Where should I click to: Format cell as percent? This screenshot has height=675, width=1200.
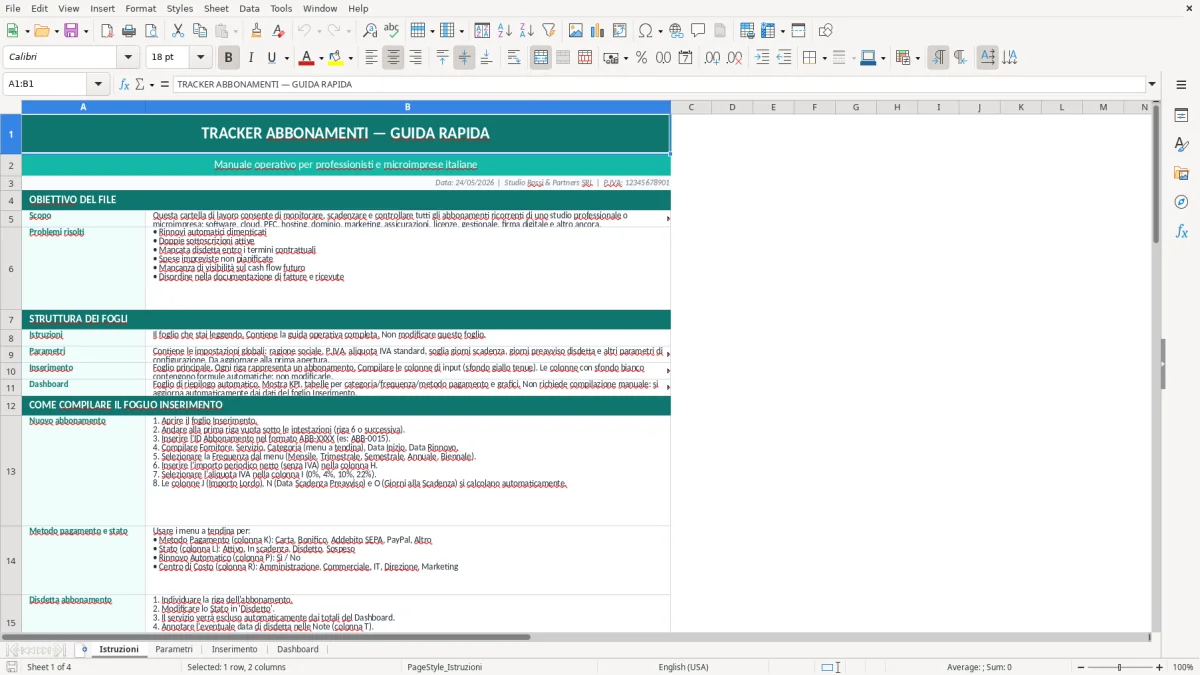[641, 58]
